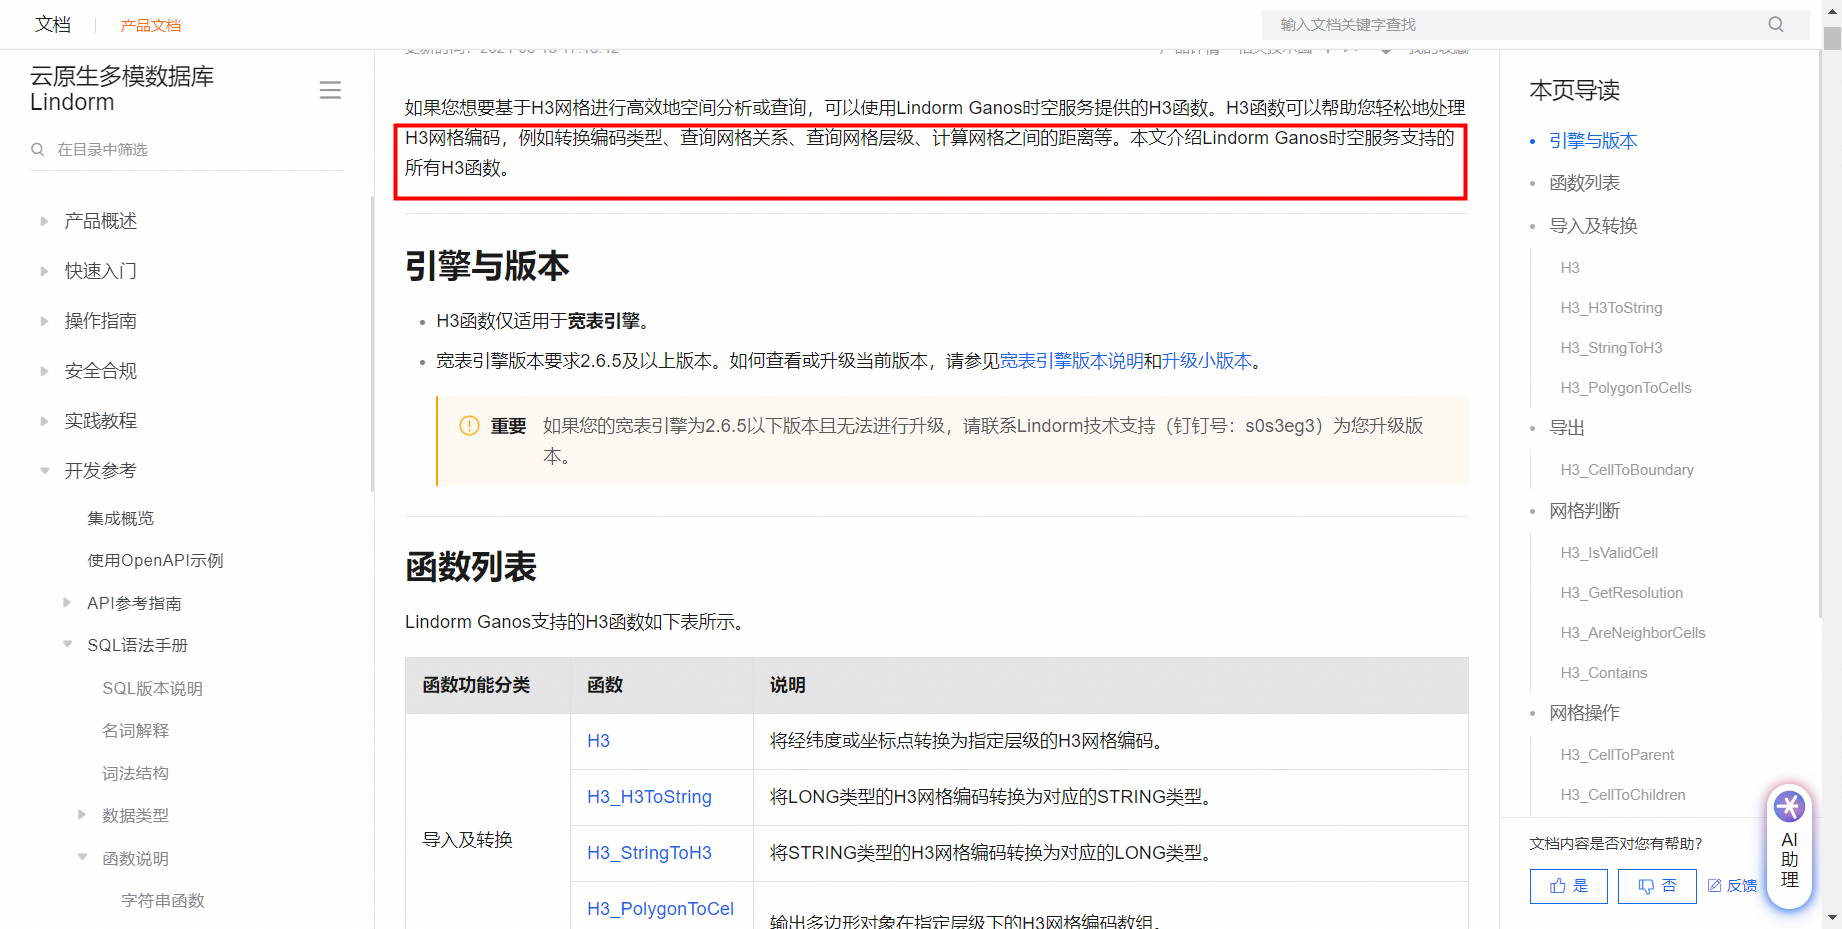Screen dimensions: 1842x929
Task: Open the H3 function link in table
Action: (x=598, y=741)
